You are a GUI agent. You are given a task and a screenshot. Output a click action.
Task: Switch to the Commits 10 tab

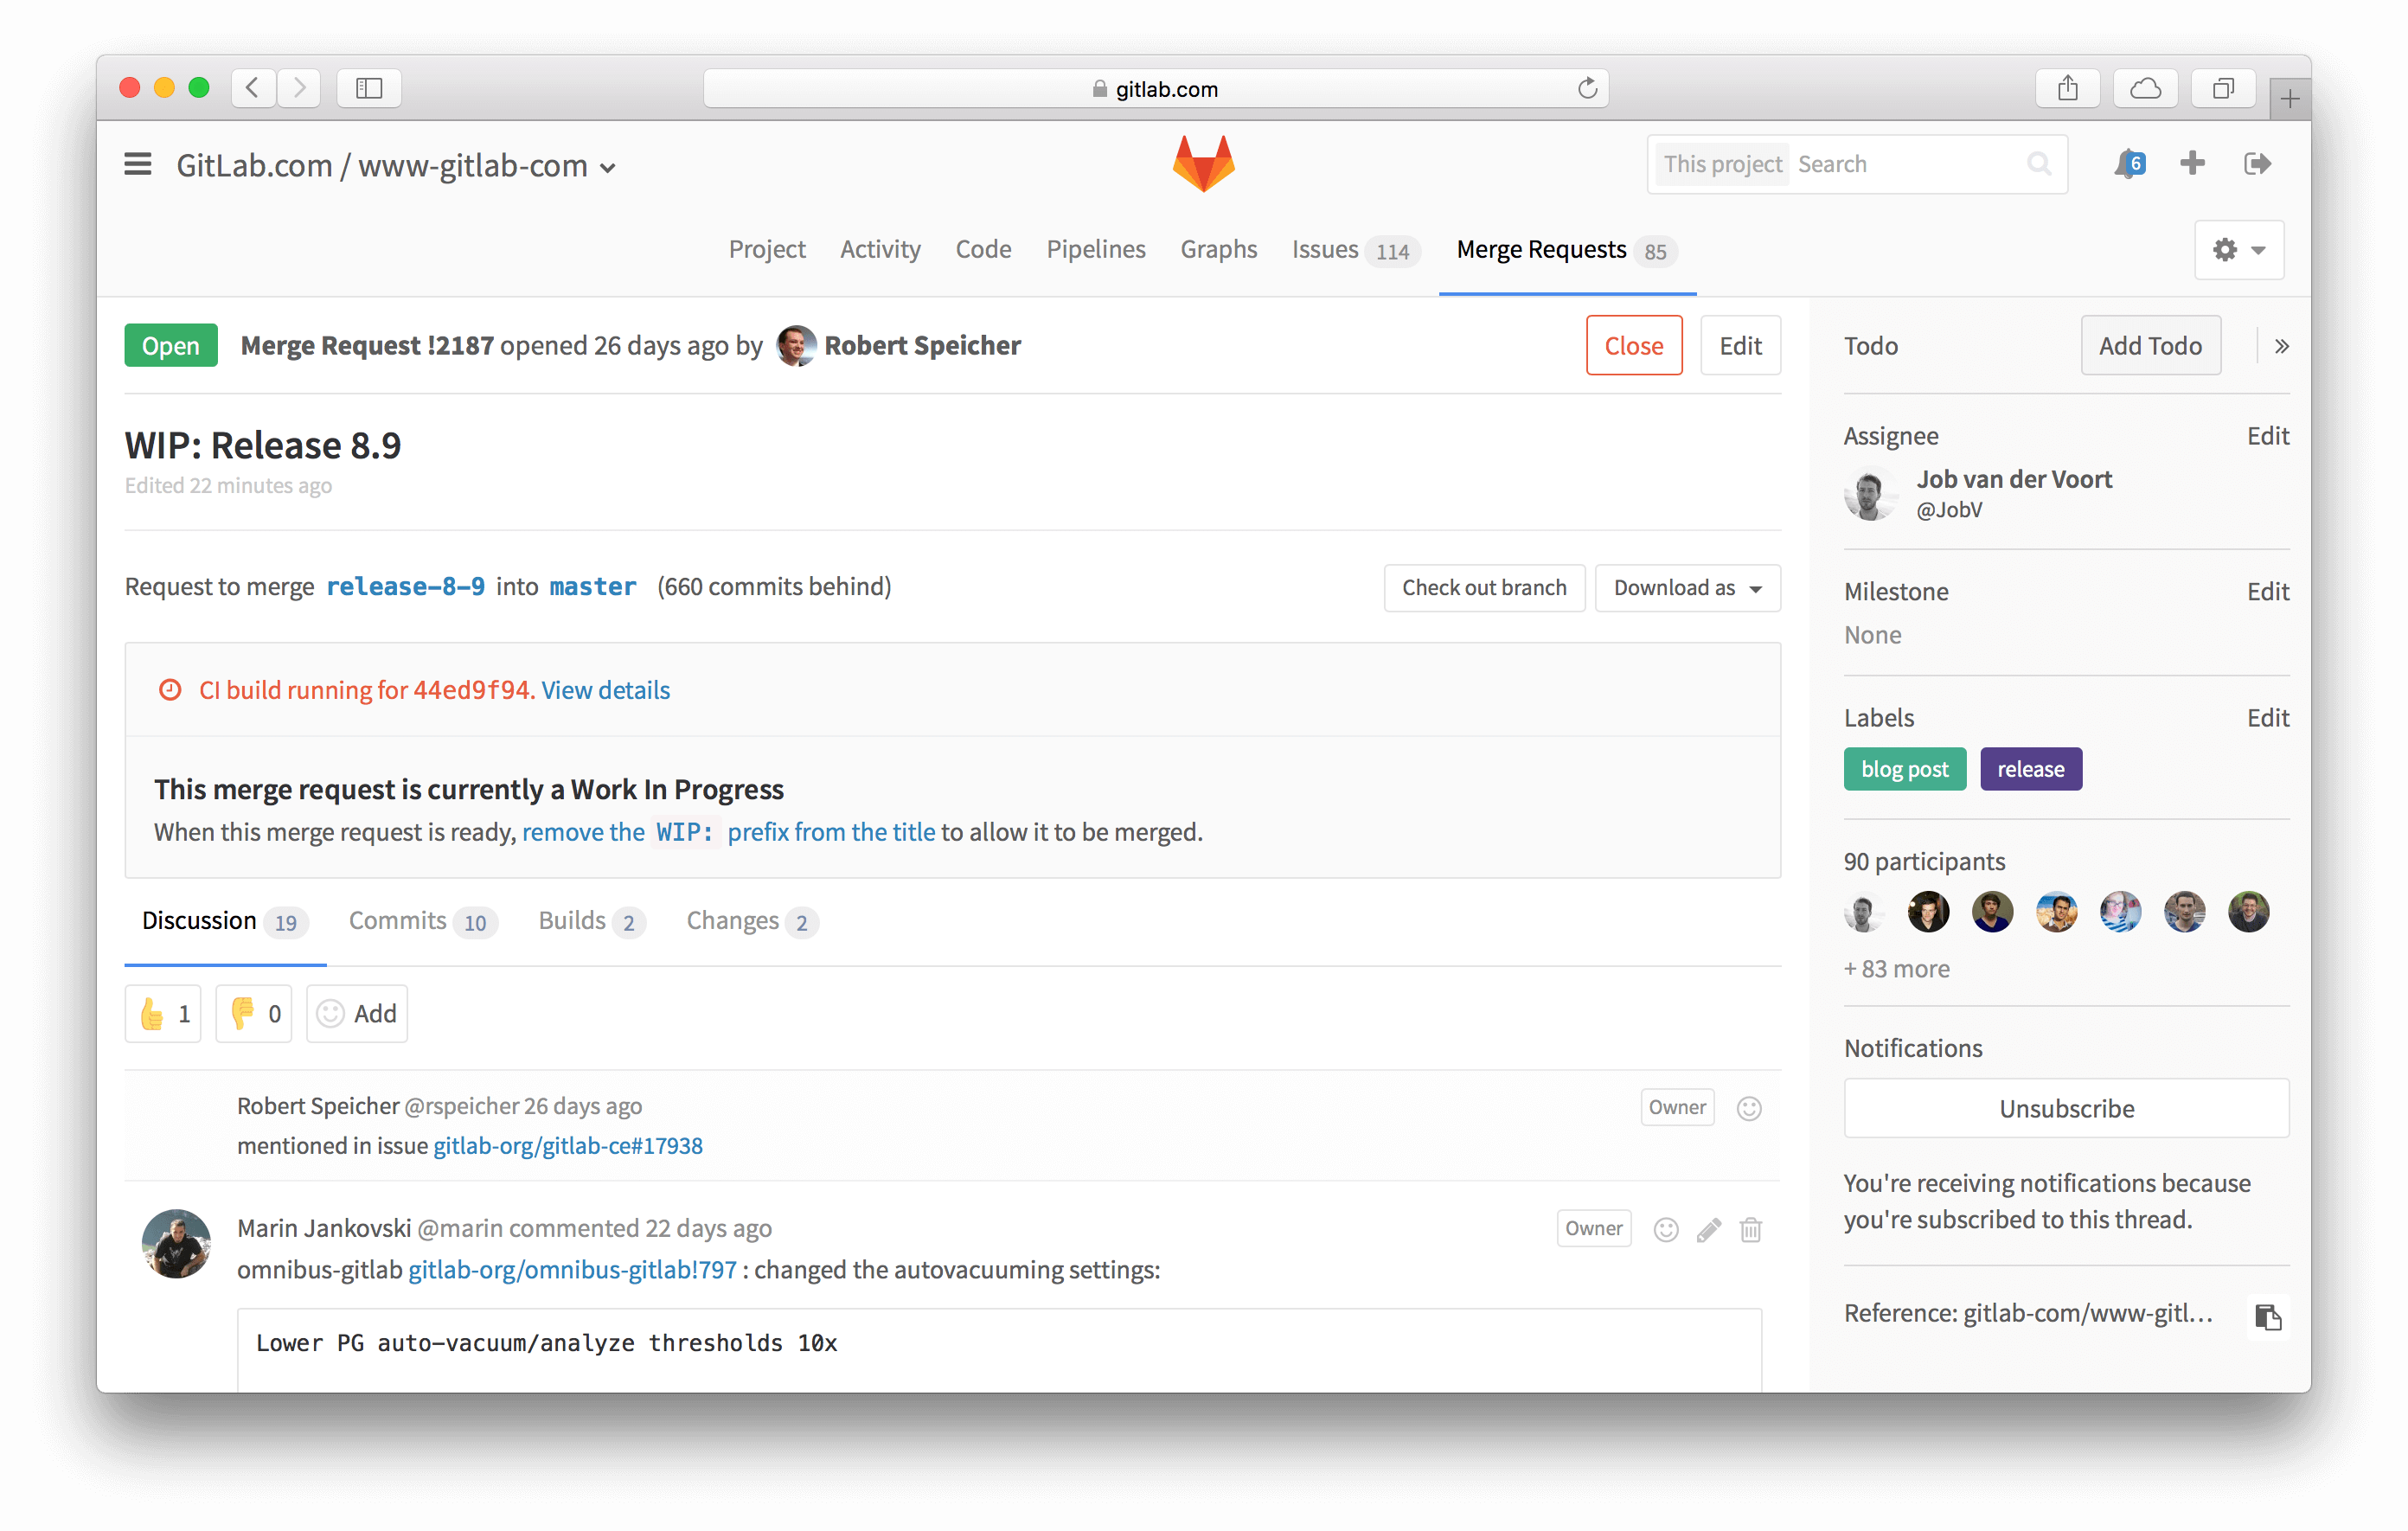click(421, 920)
